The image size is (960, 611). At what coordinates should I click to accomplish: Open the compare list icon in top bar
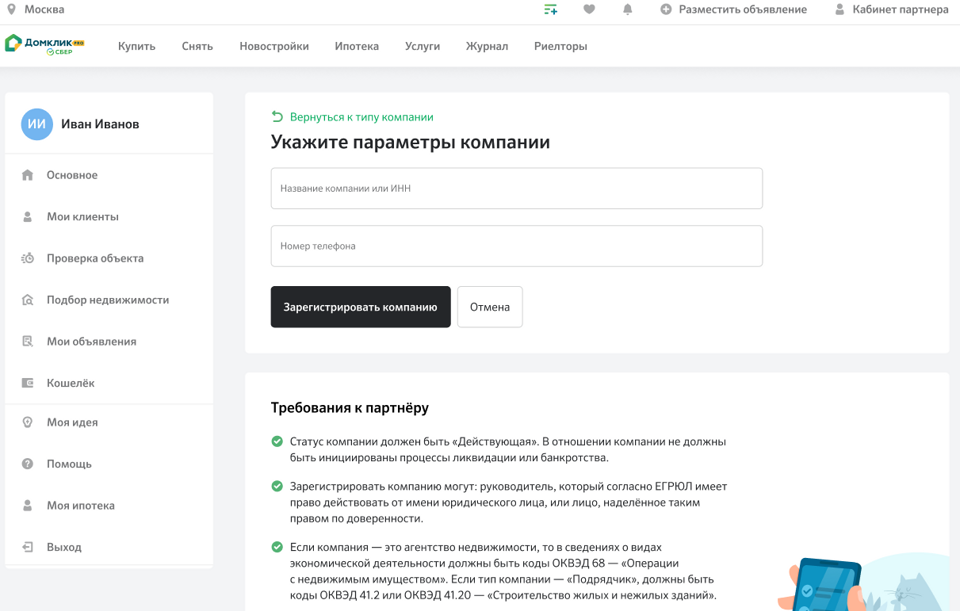pyautogui.click(x=550, y=9)
